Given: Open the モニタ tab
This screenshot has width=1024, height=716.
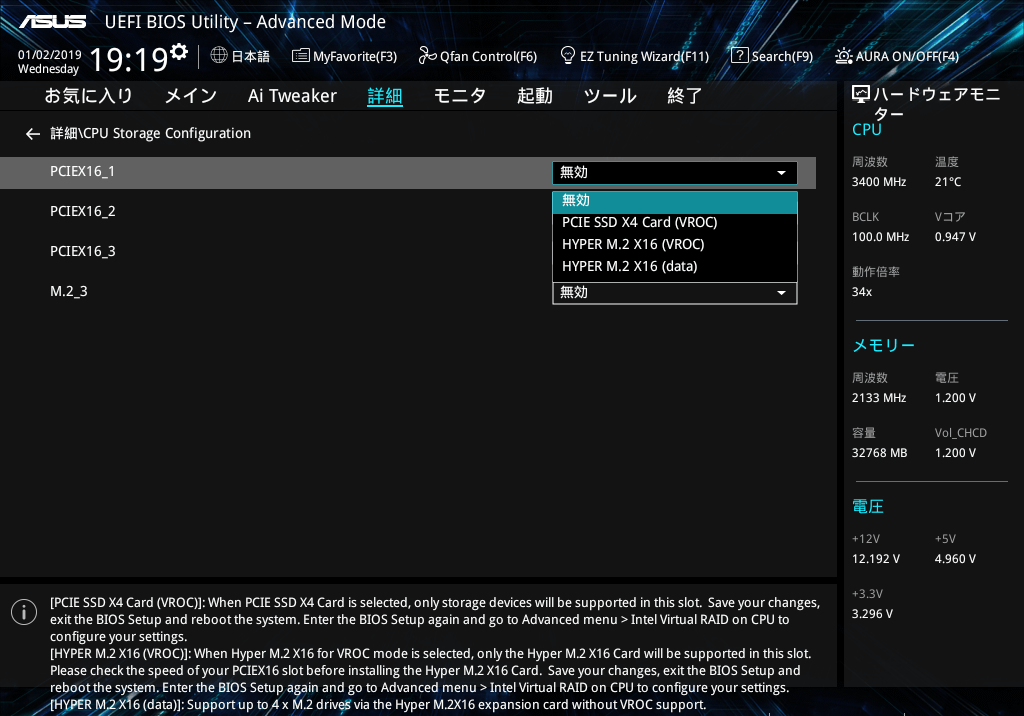Looking at the screenshot, I should point(459,96).
